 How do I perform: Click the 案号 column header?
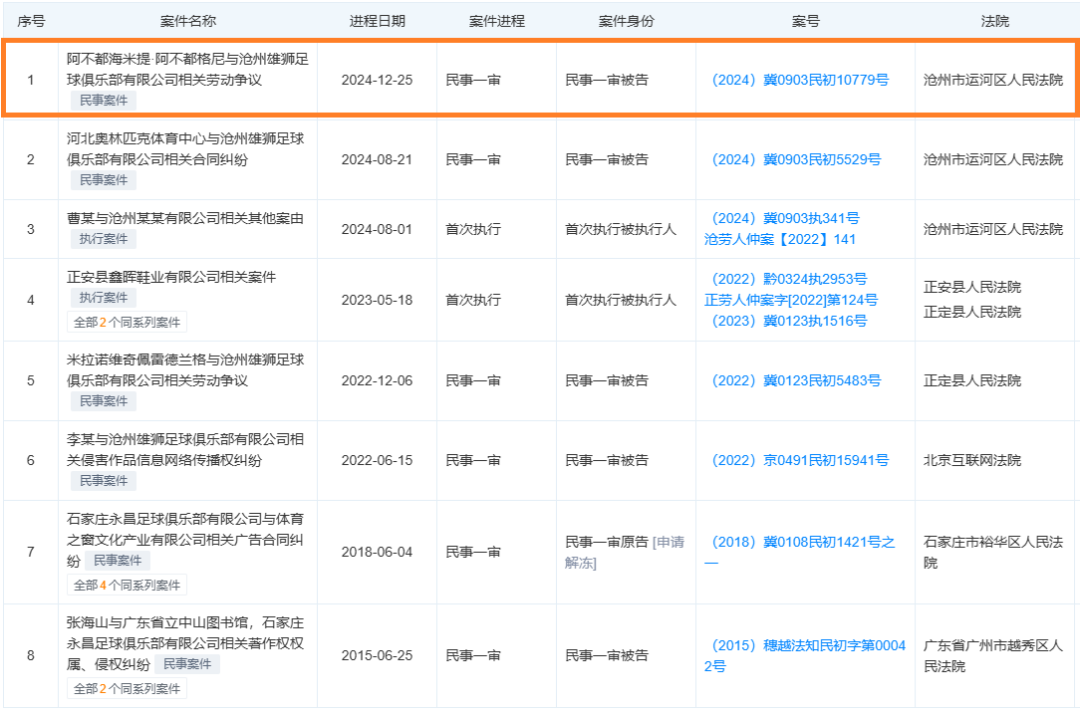pyautogui.click(x=805, y=21)
